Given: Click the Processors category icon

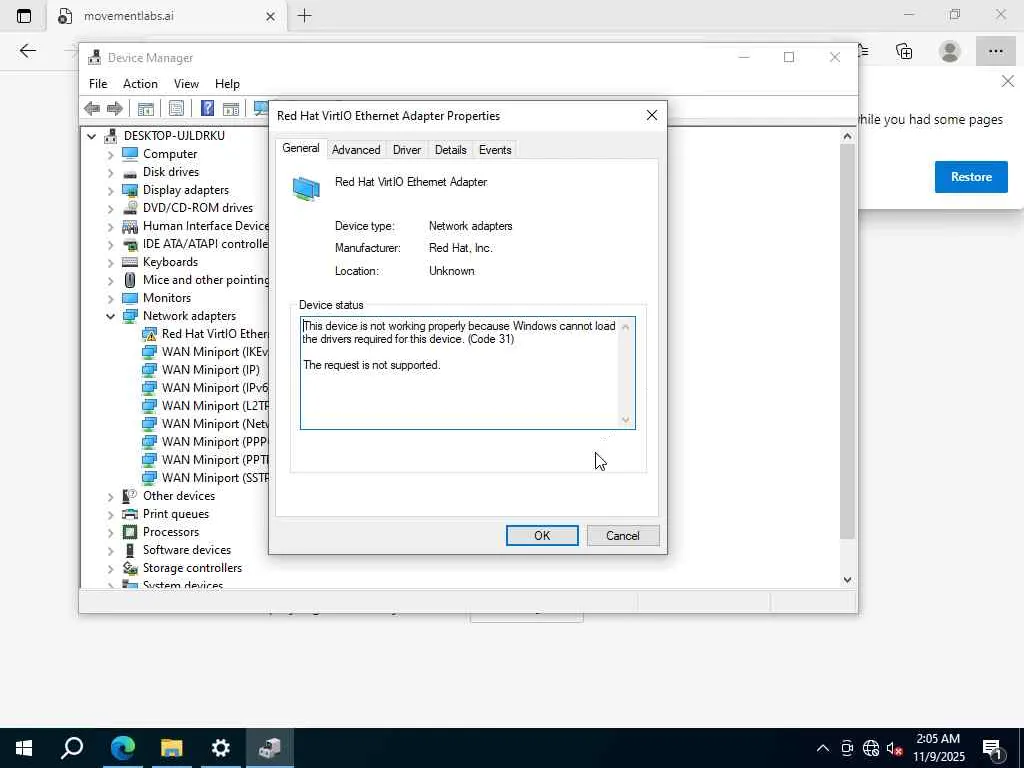Looking at the screenshot, I should (x=130, y=532).
